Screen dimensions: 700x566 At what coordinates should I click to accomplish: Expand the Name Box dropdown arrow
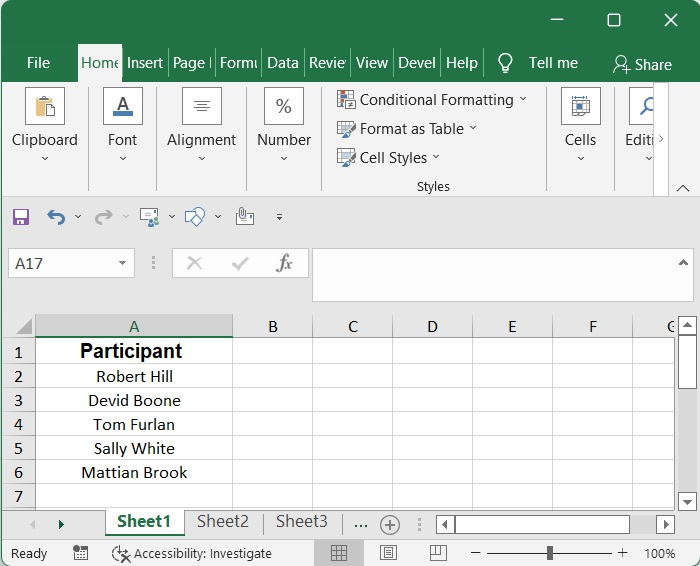pyautogui.click(x=123, y=263)
